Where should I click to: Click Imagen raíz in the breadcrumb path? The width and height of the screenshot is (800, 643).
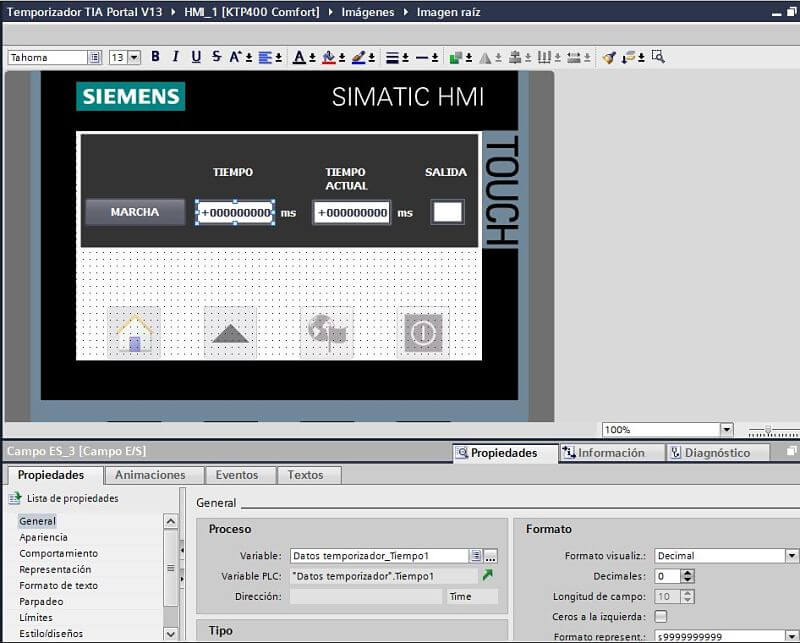(448, 12)
